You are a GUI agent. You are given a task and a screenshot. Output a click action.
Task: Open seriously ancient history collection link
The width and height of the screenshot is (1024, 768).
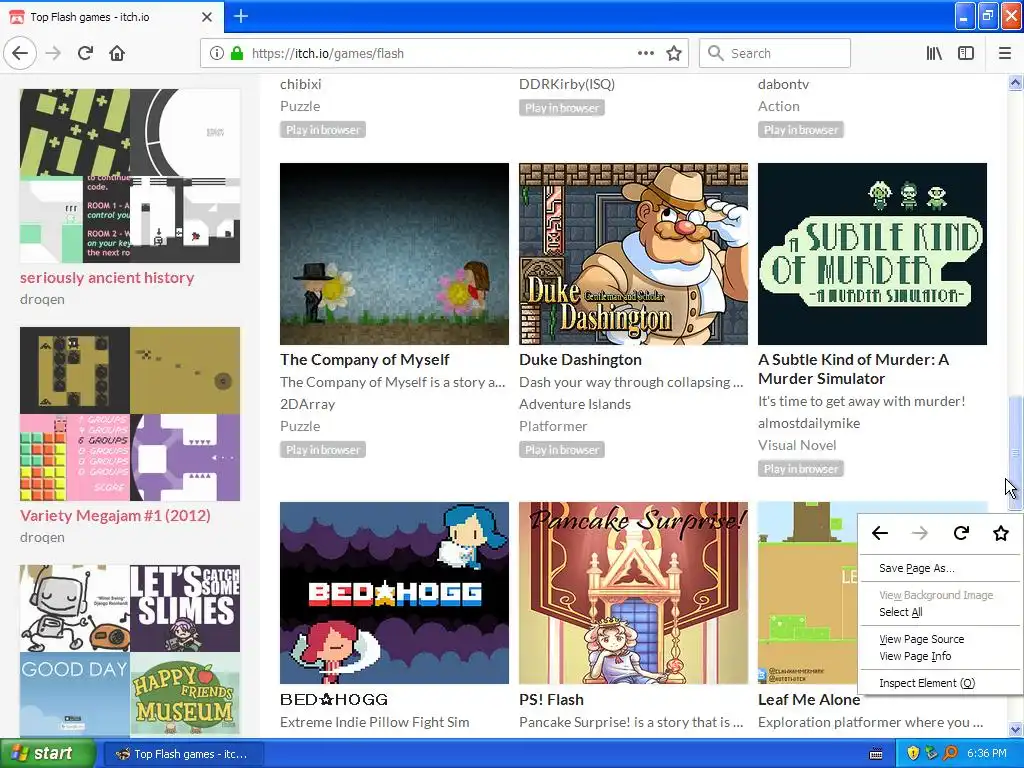[107, 278]
